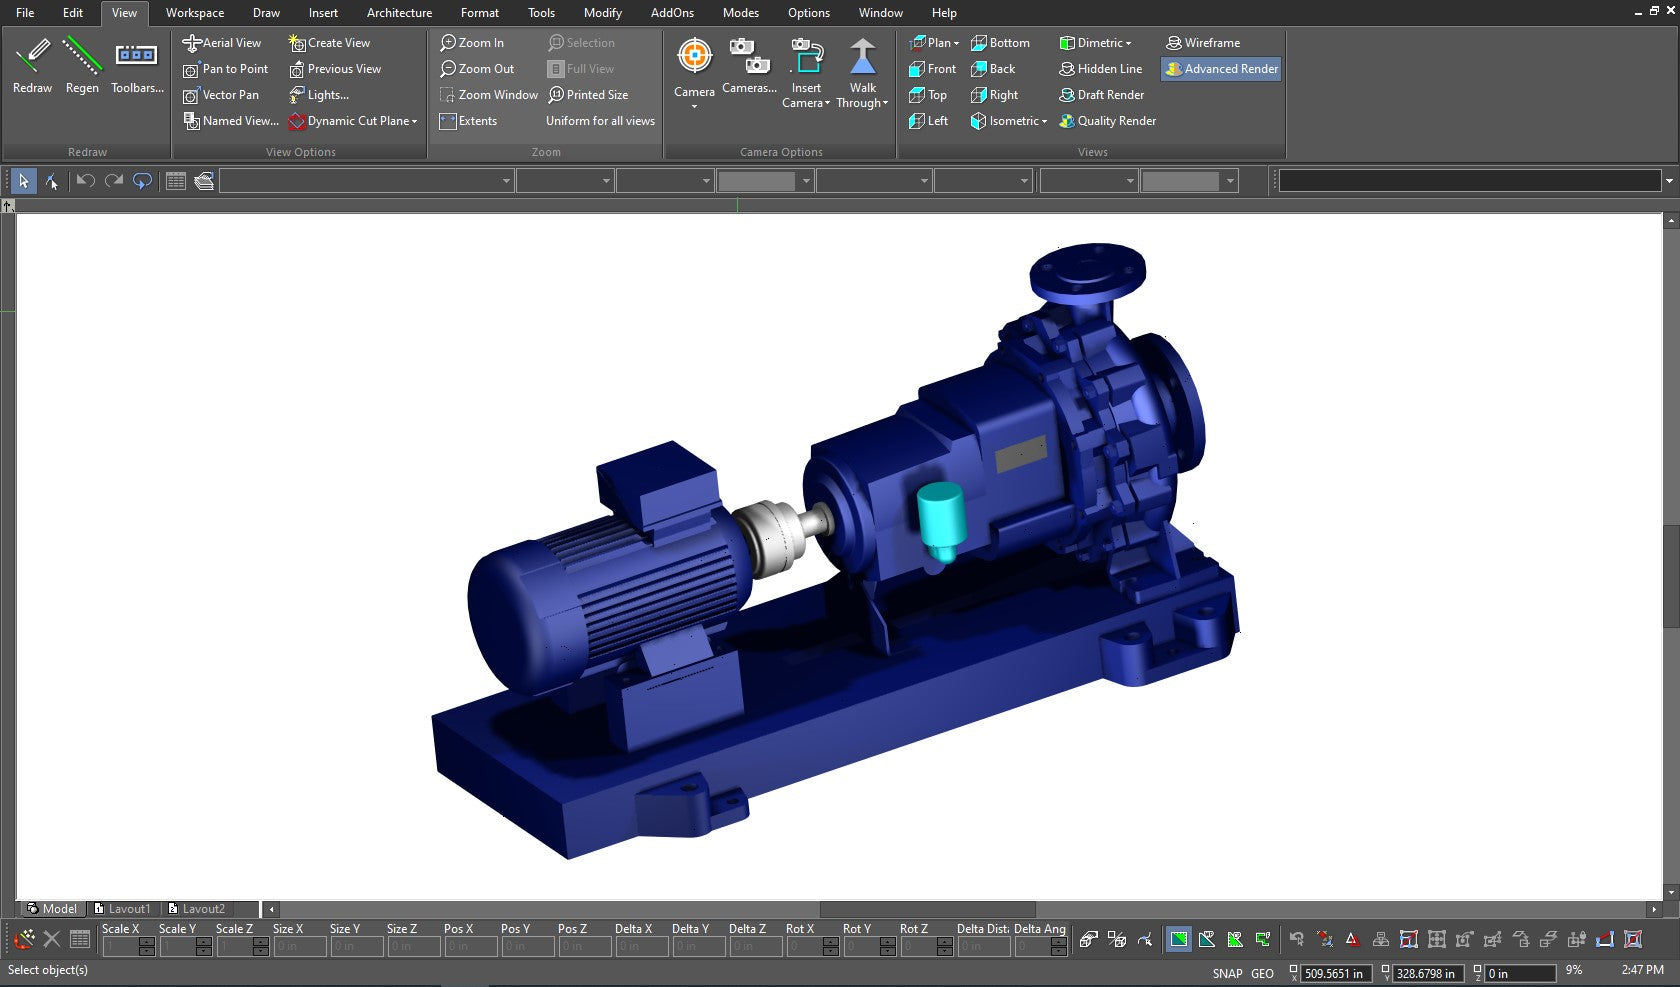Select the Zoom Window tool

[488, 95]
